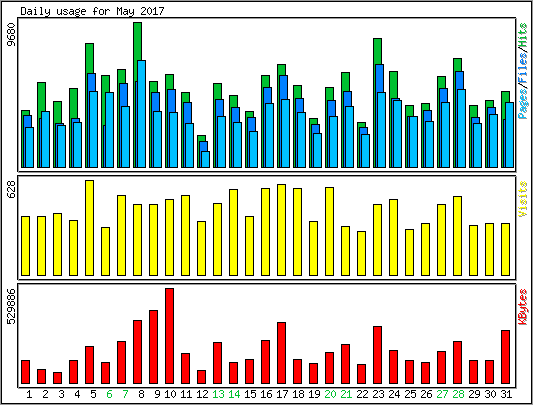The image size is (533, 405).
Task: Click day label 31 on the x-axis
Action: click(506, 394)
